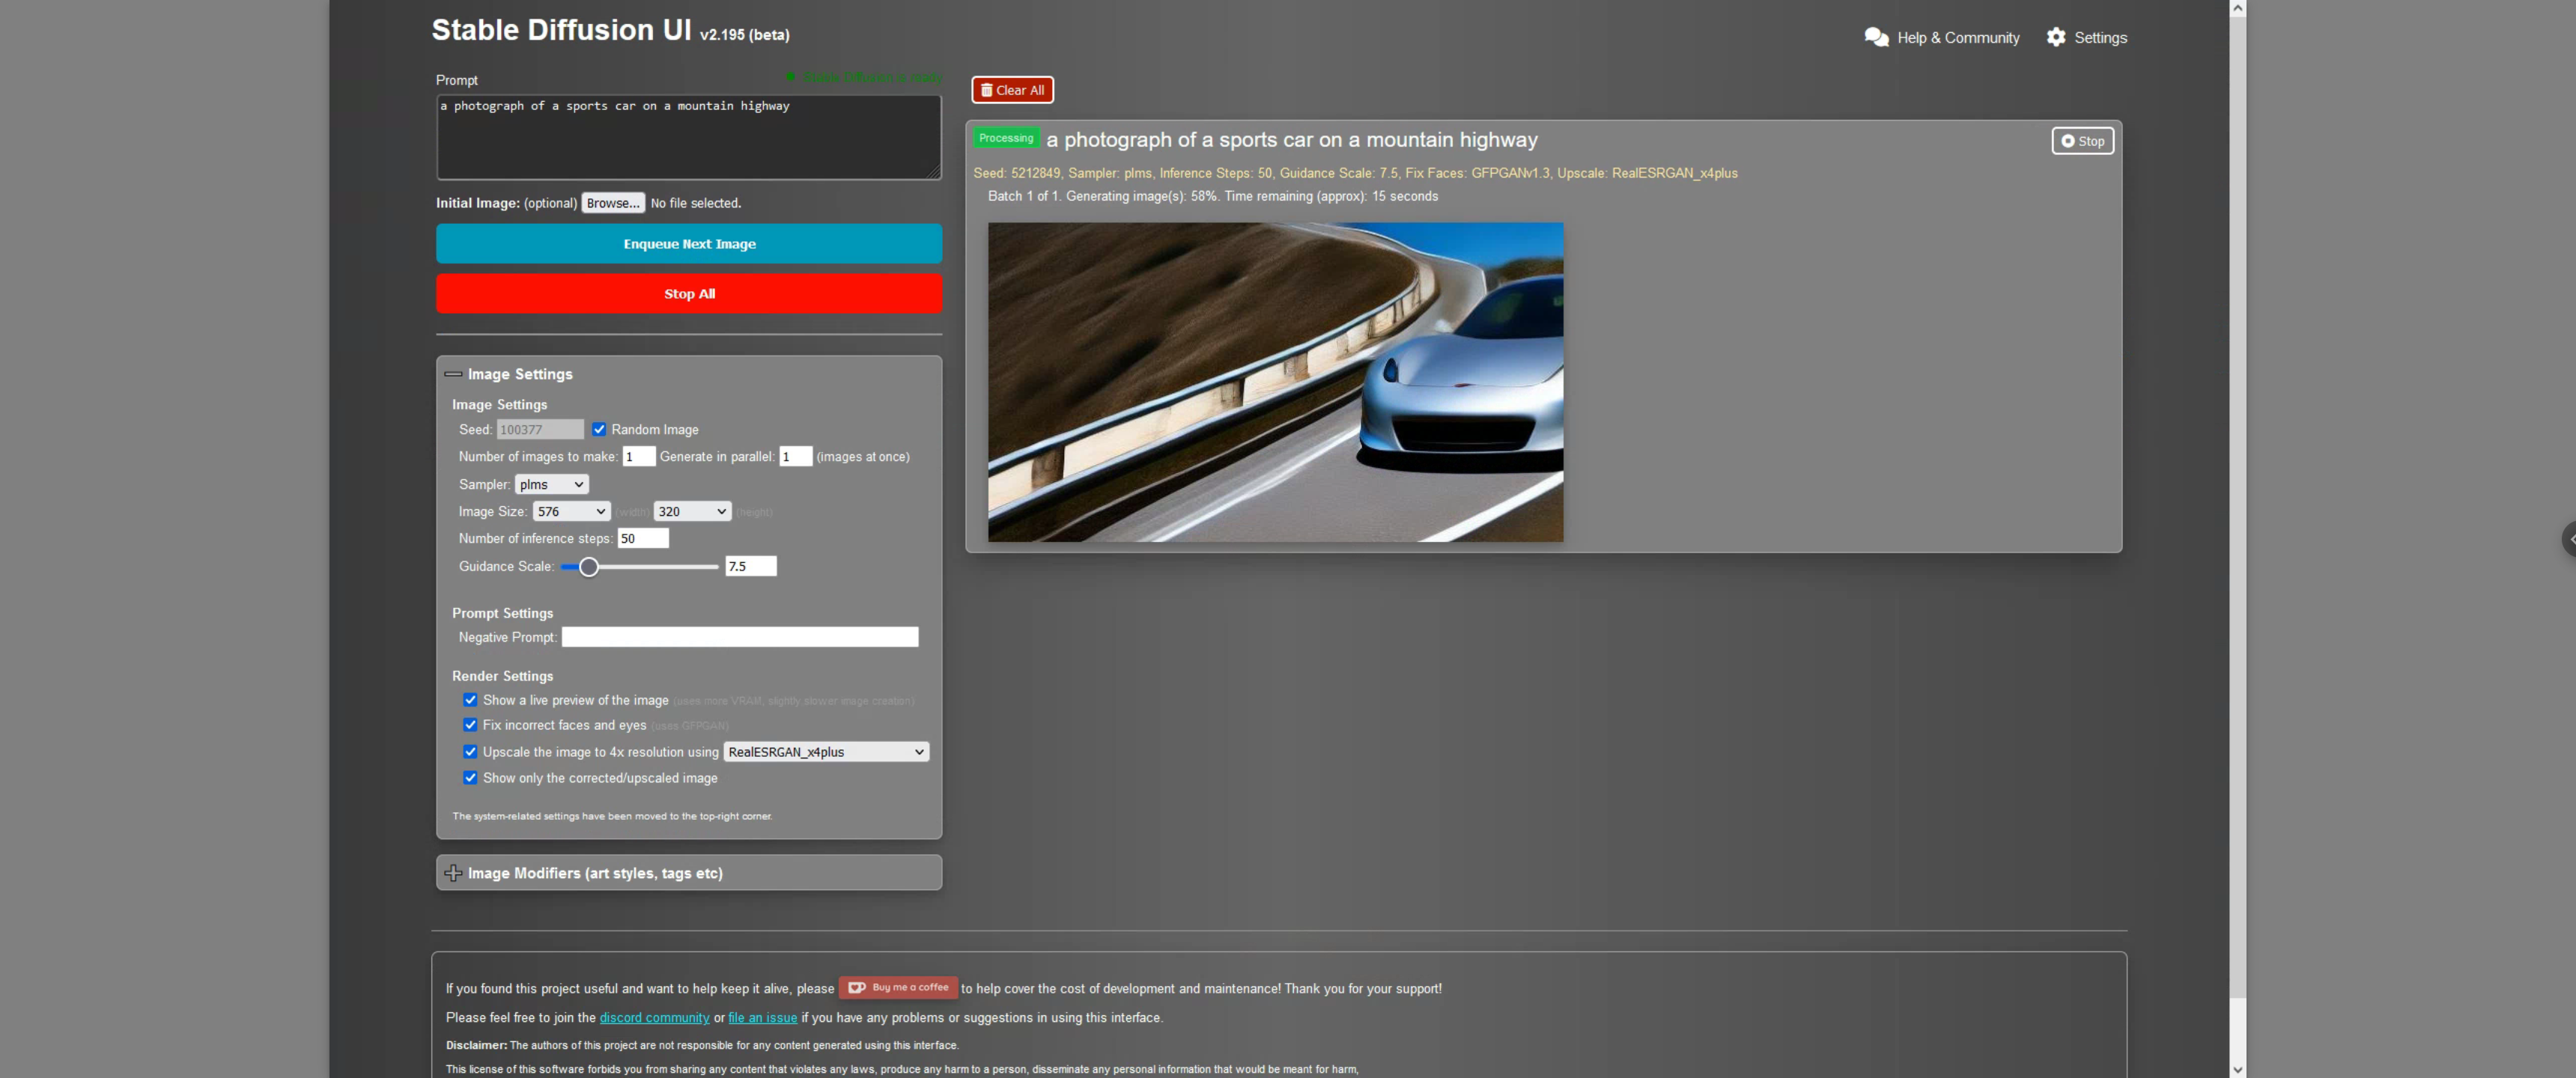Open Help & Community chat icon
The height and width of the screenshot is (1078, 2576).
pyautogui.click(x=1876, y=37)
